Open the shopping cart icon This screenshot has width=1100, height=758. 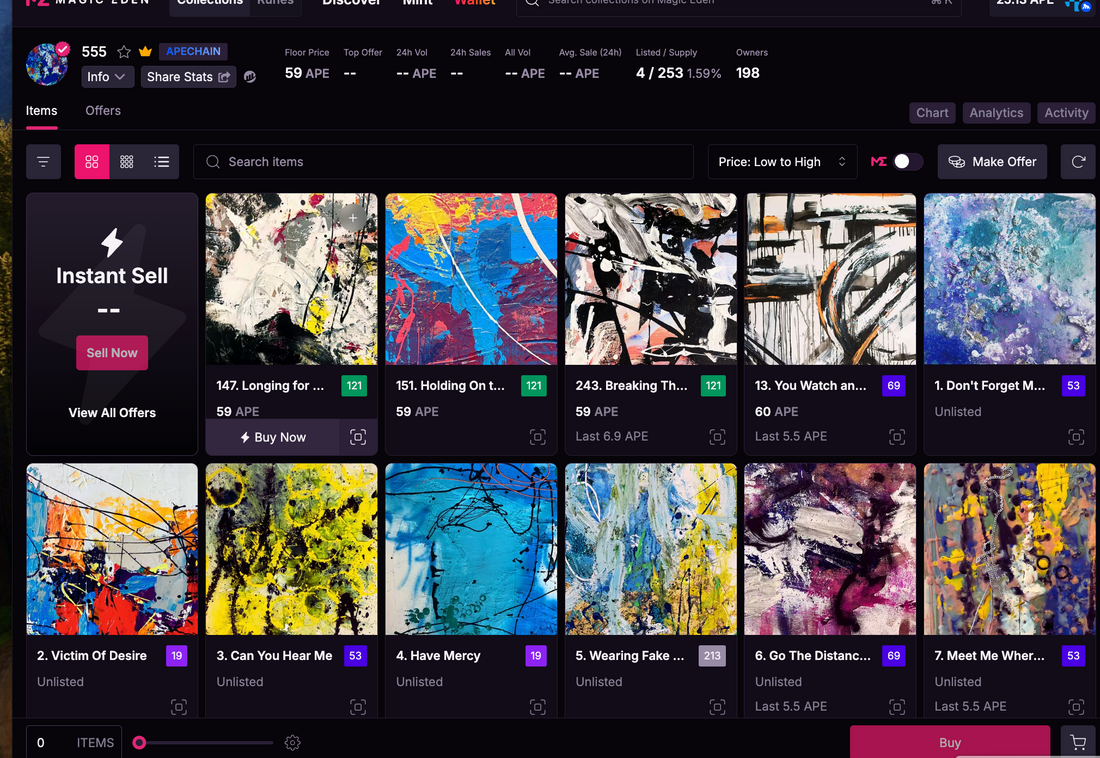point(1078,742)
